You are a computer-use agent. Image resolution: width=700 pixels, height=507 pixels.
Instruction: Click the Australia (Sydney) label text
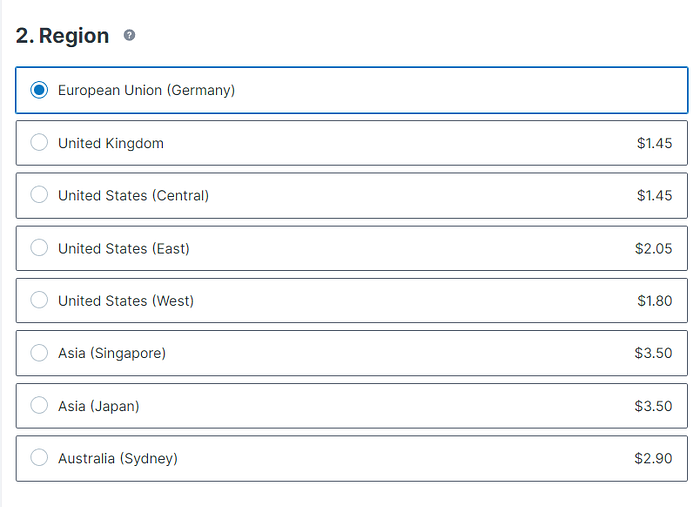tap(117, 458)
